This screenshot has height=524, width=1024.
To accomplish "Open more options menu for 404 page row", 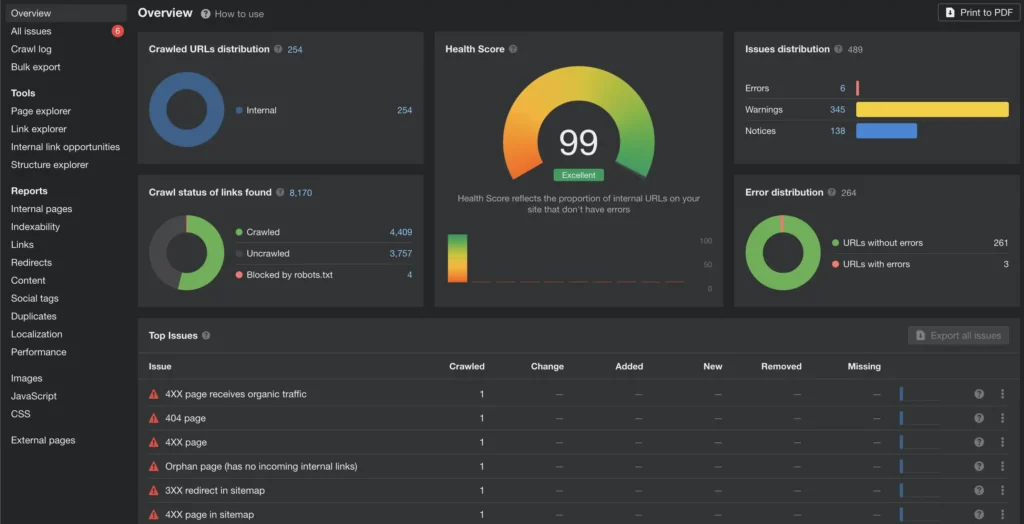I will (1002, 418).
